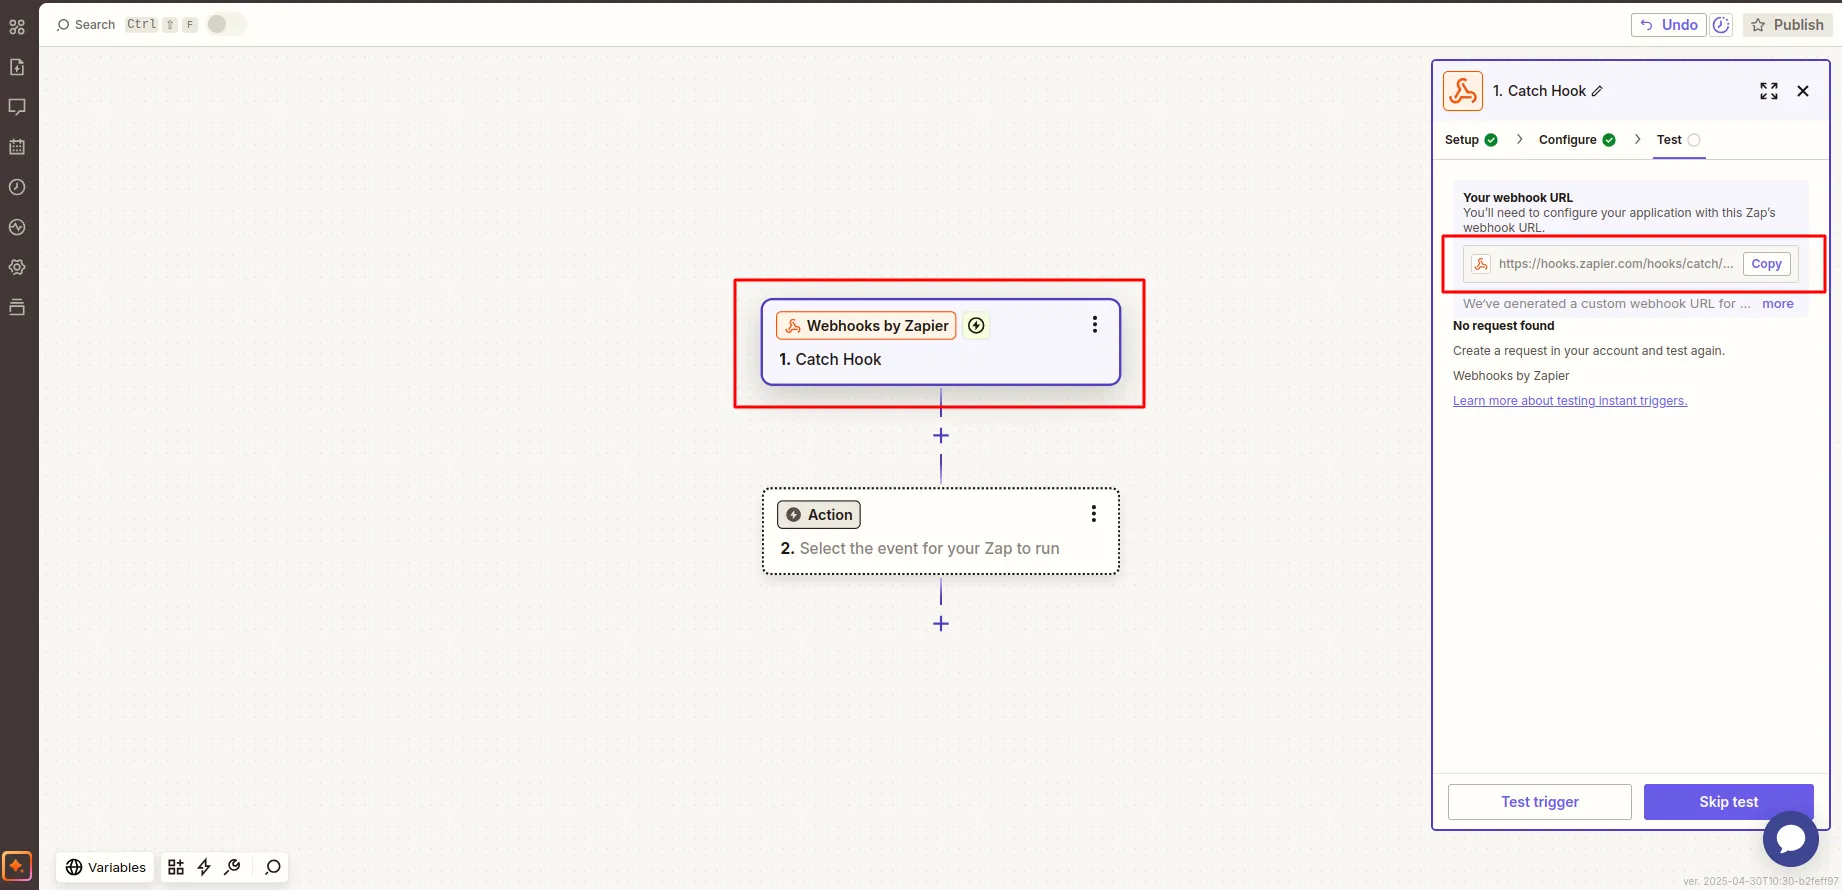Click the calendar icon in left sidebar
1842x890 pixels.
[17, 147]
